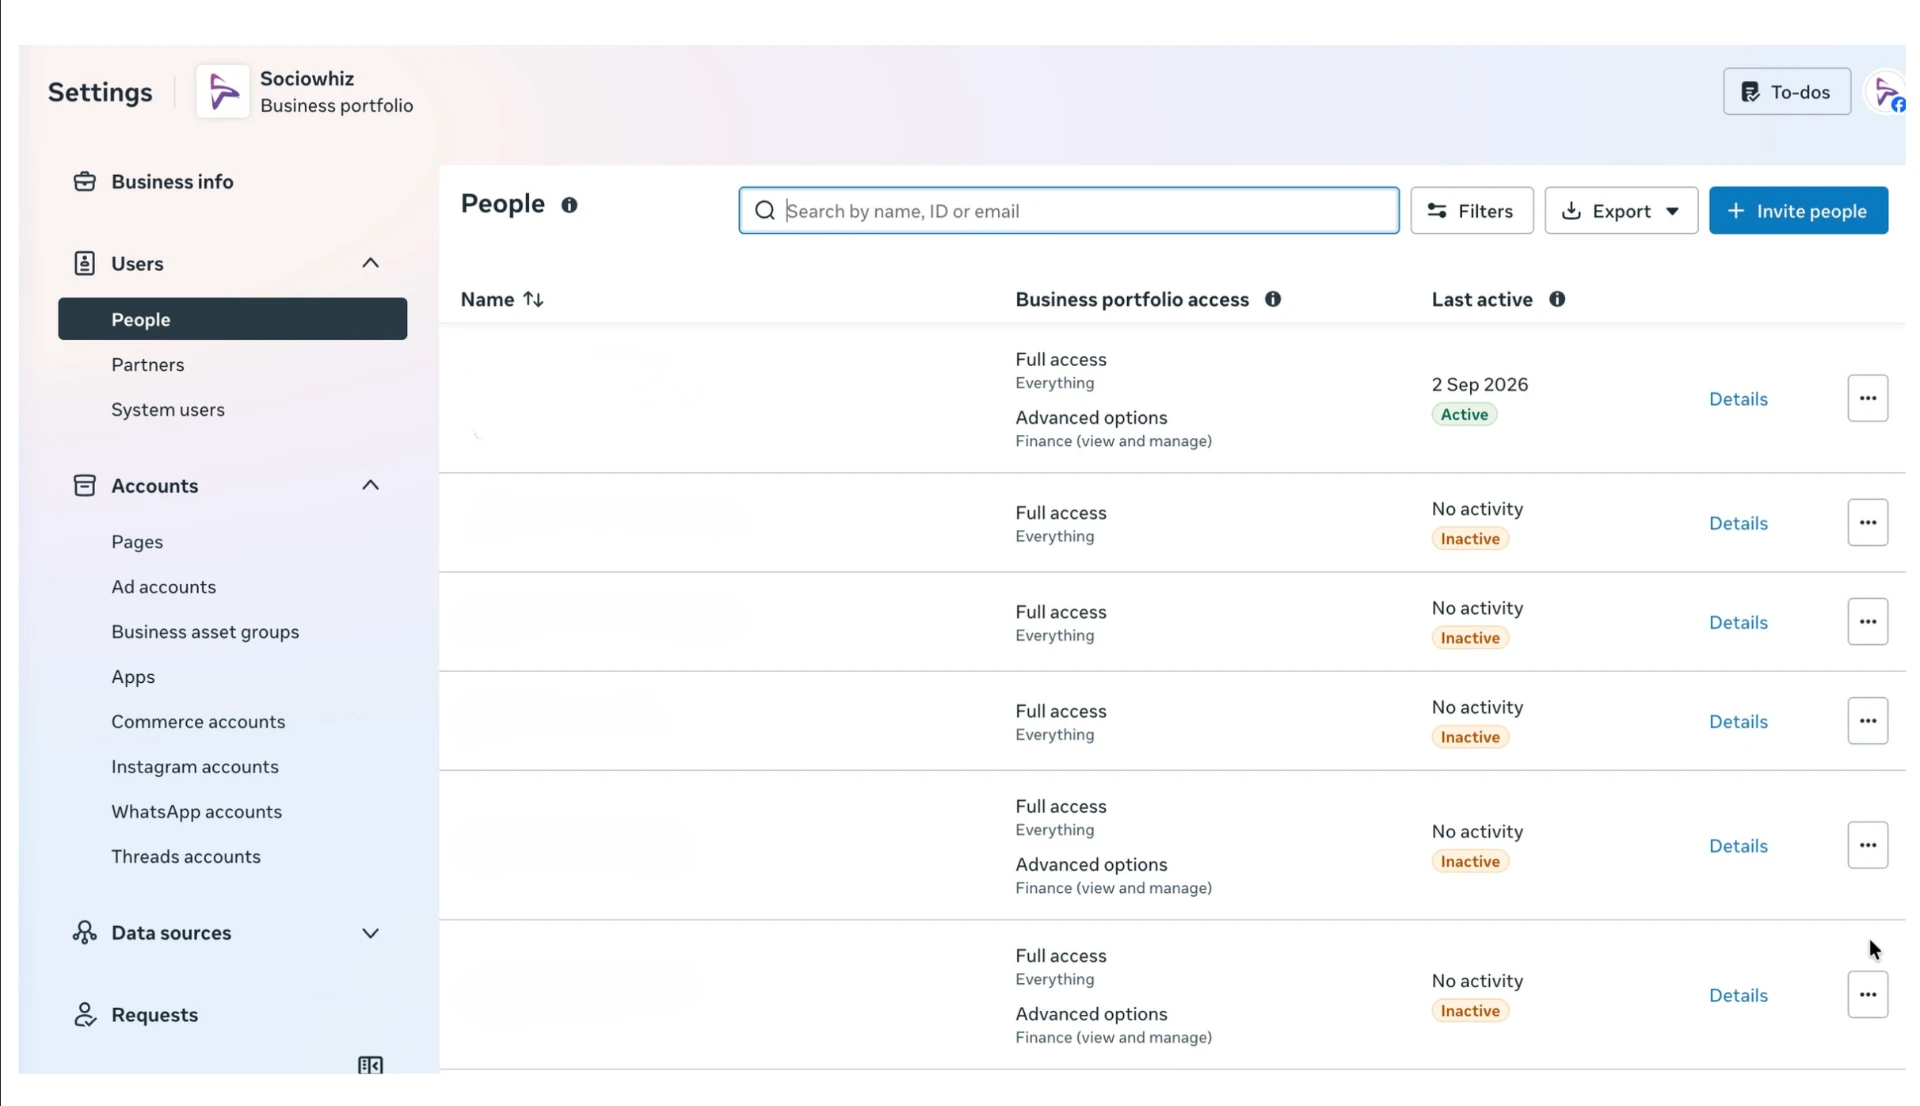This screenshot has height=1106, width=1920.
Task: Open Details for the last Inactive user
Action: click(x=1738, y=995)
